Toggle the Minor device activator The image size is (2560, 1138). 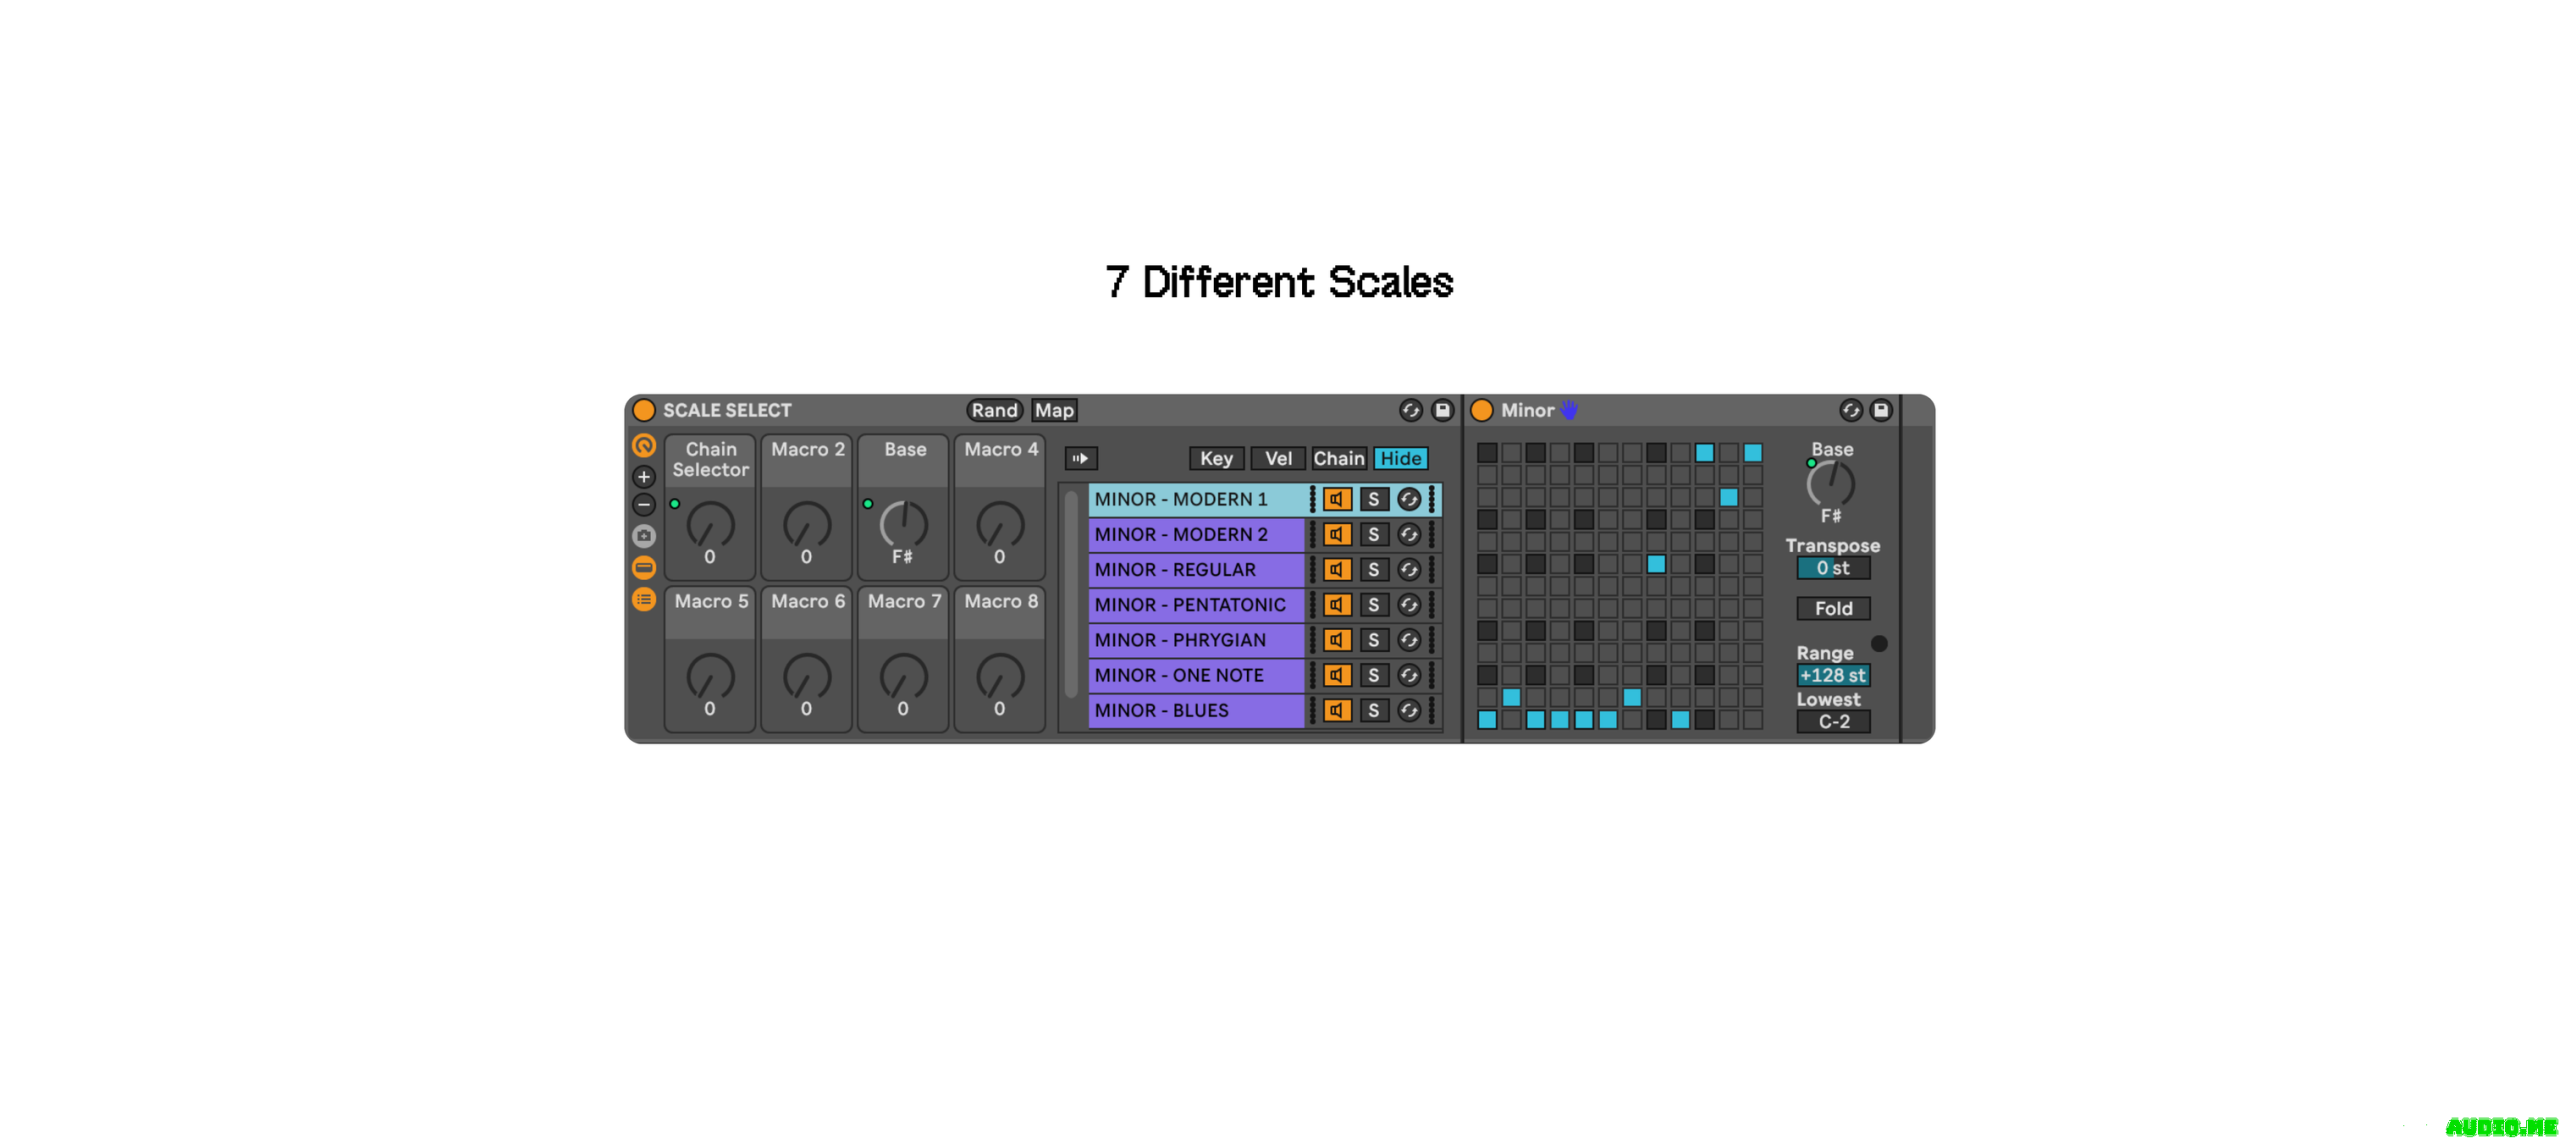1482,410
